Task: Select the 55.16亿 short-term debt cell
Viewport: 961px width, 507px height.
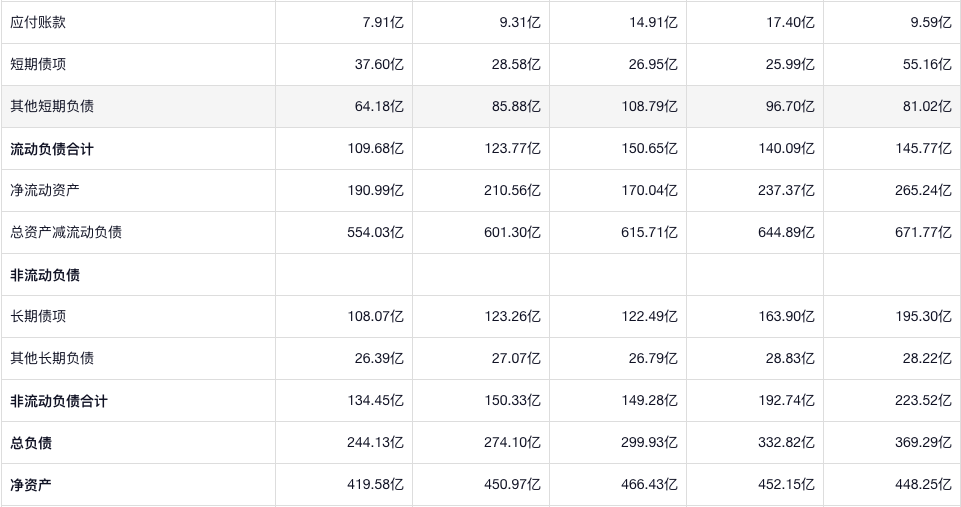Action: 926,64
